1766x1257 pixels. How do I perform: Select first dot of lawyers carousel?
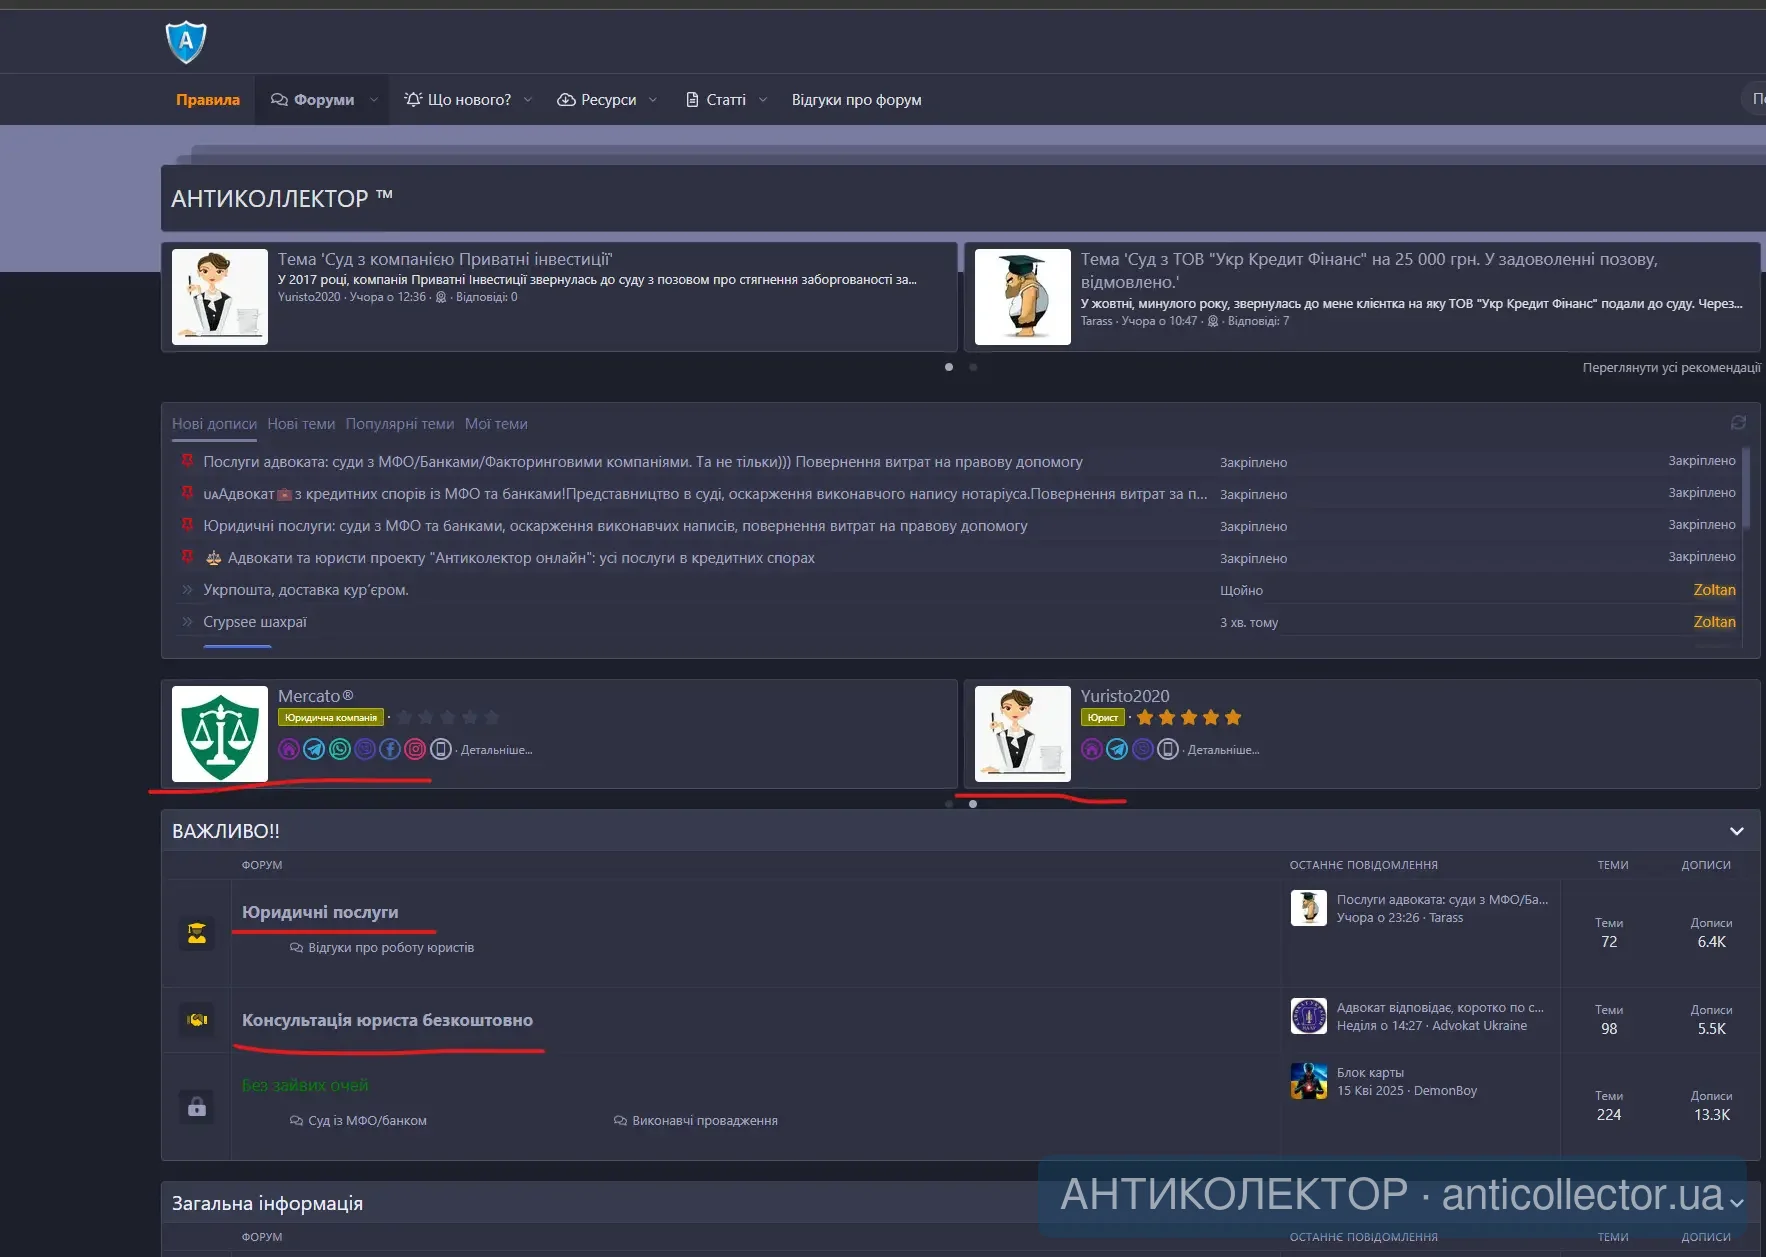949,804
